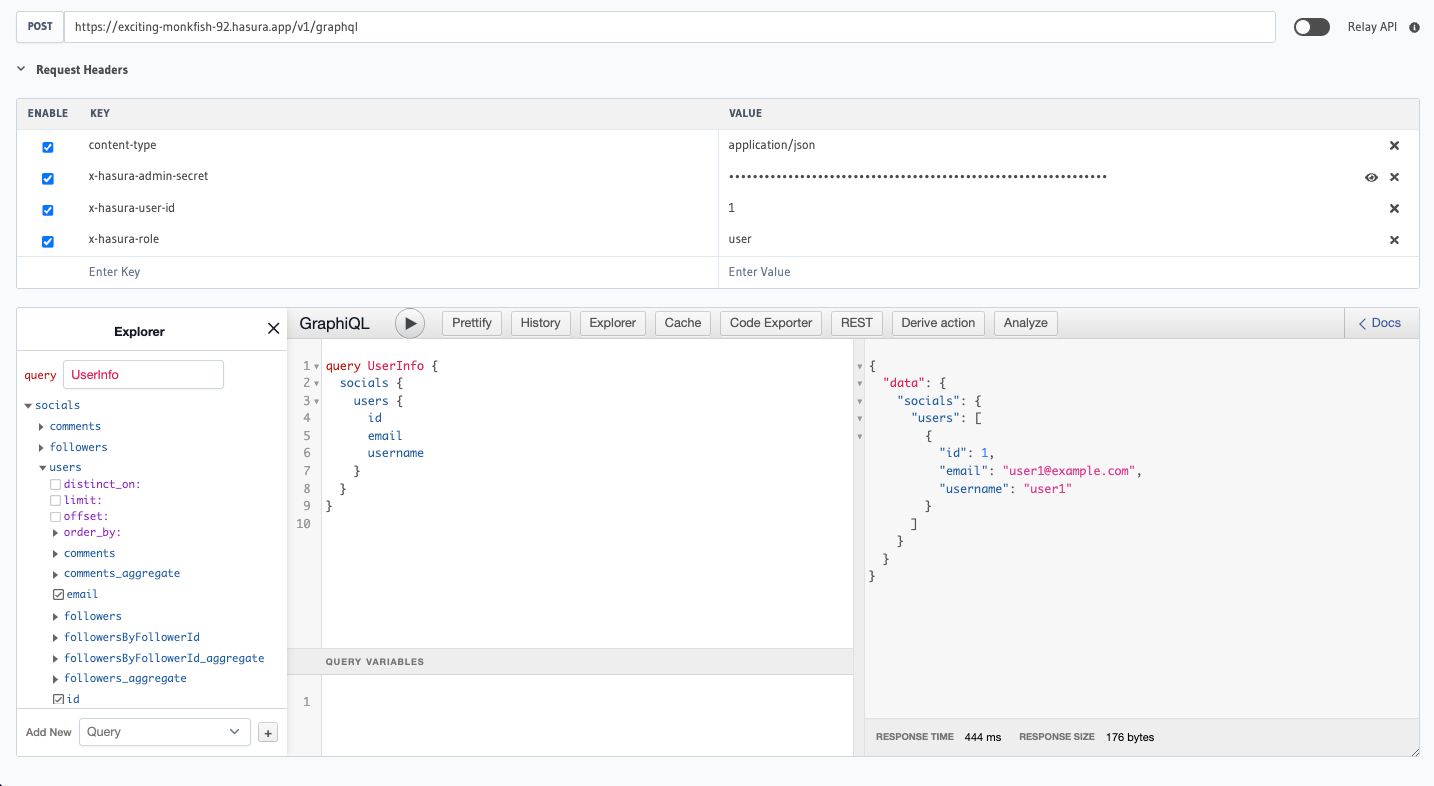
Task: Remove the x-hasura-role header
Action: 1394,240
